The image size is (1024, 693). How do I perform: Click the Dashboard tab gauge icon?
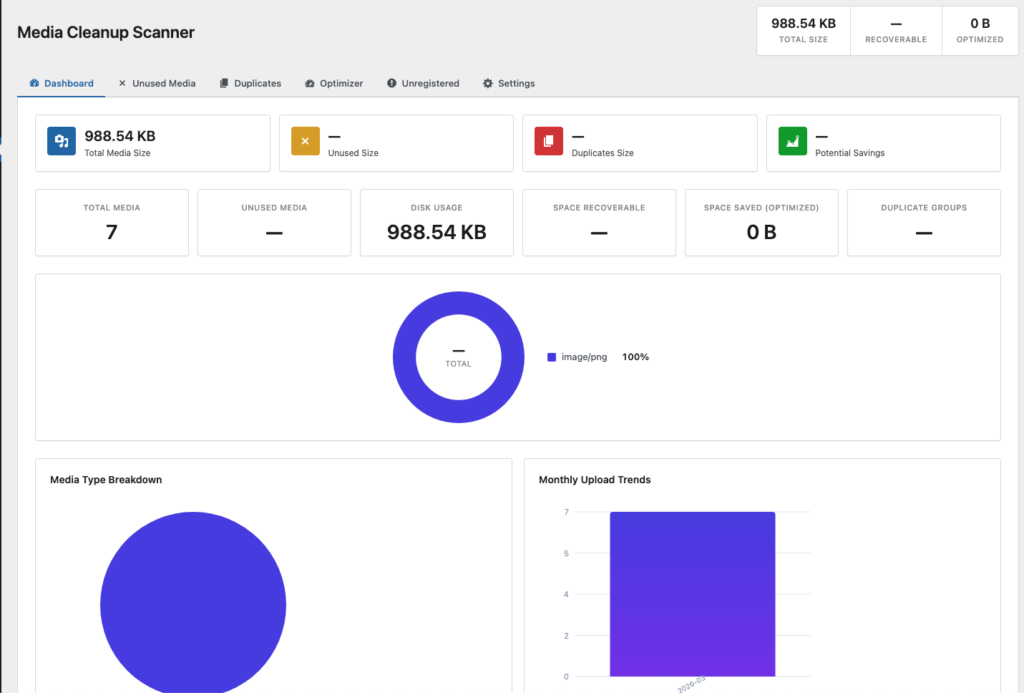click(x=34, y=83)
